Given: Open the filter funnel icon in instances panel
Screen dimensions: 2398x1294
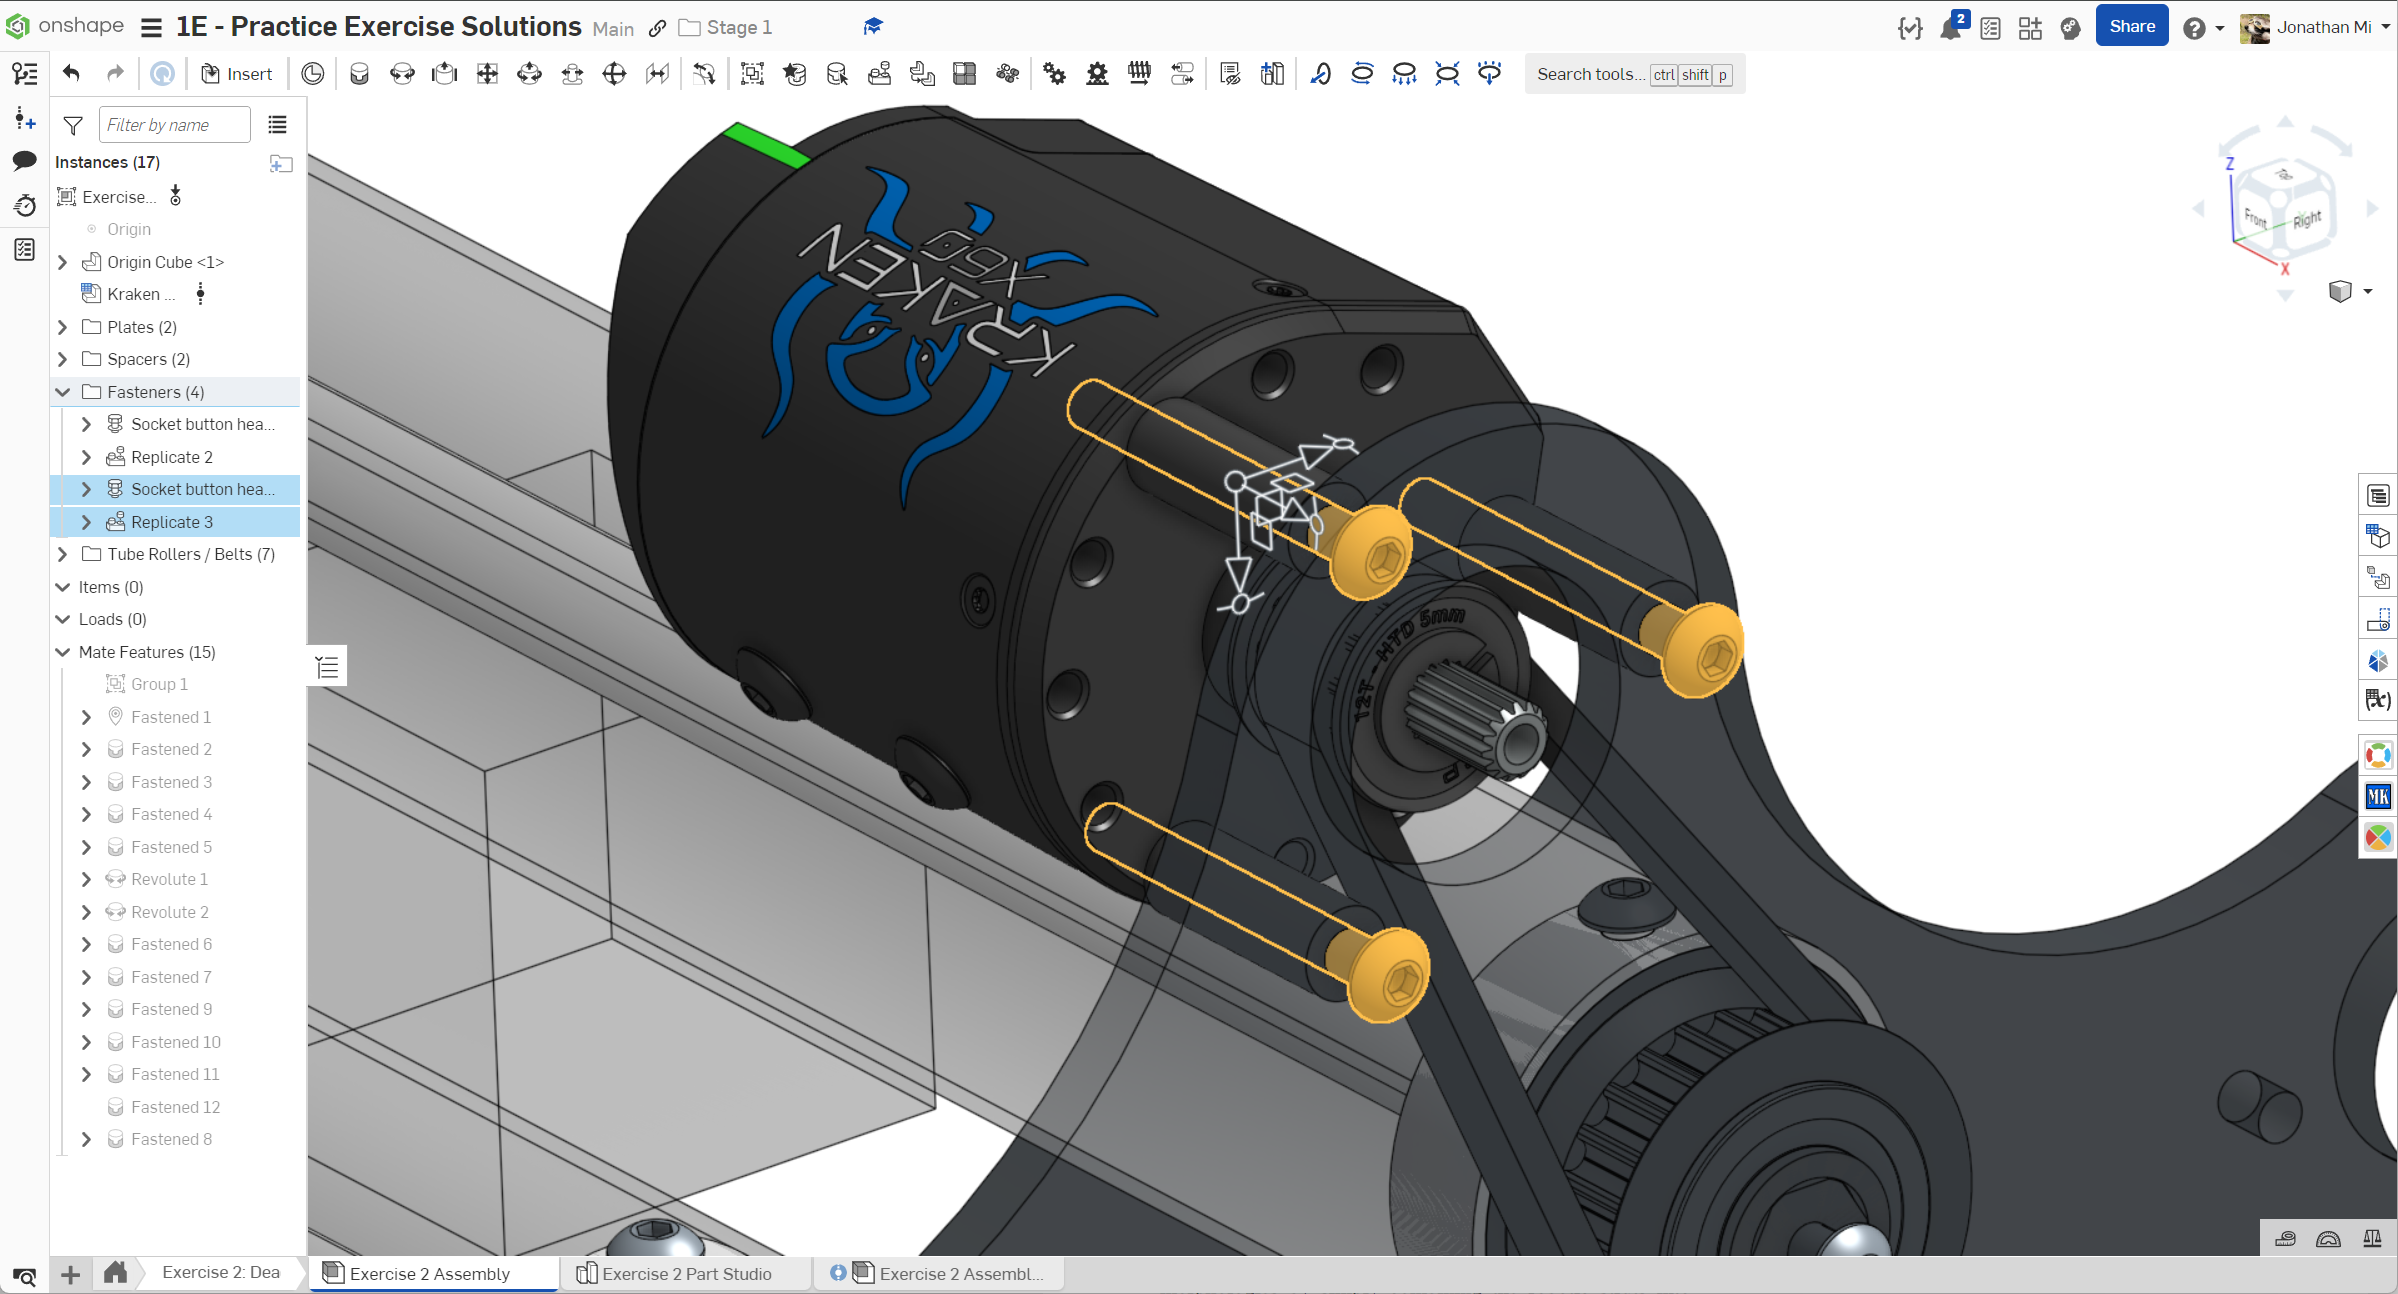Looking at the screenshot, I should point(73,125).
